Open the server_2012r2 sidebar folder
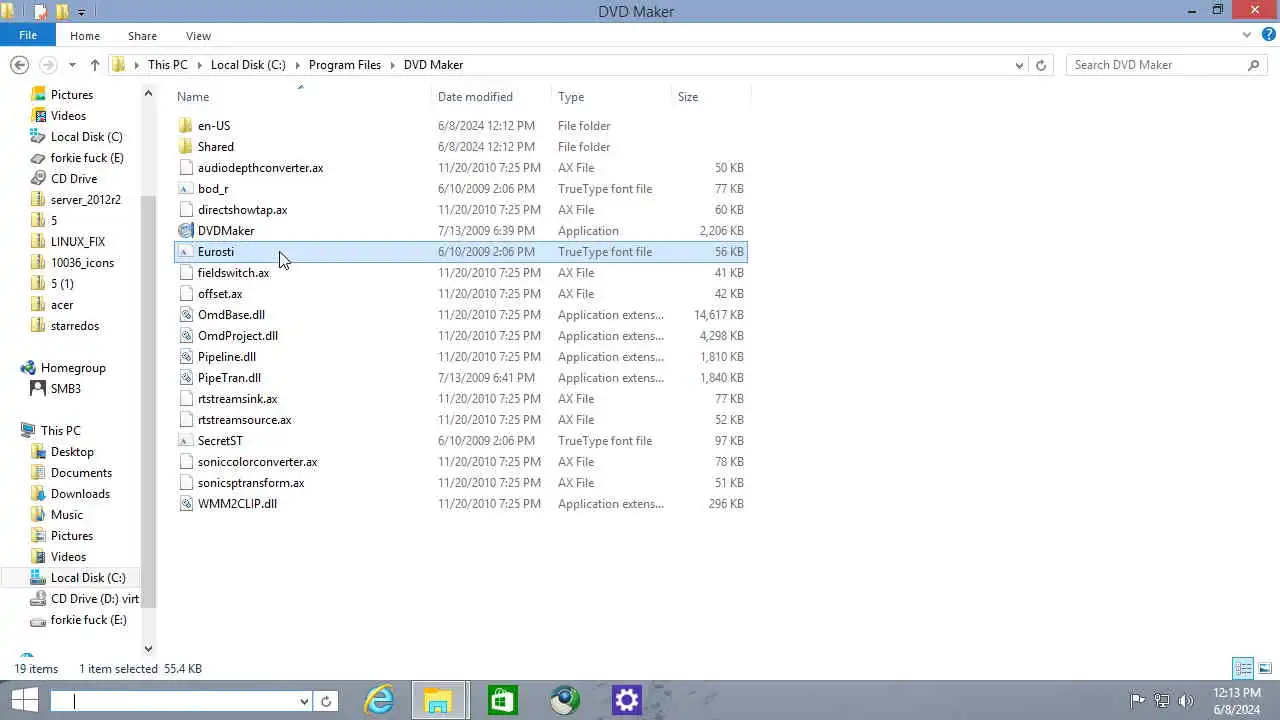The width and height of the screenshot is (1280, 720). point(76,200)
